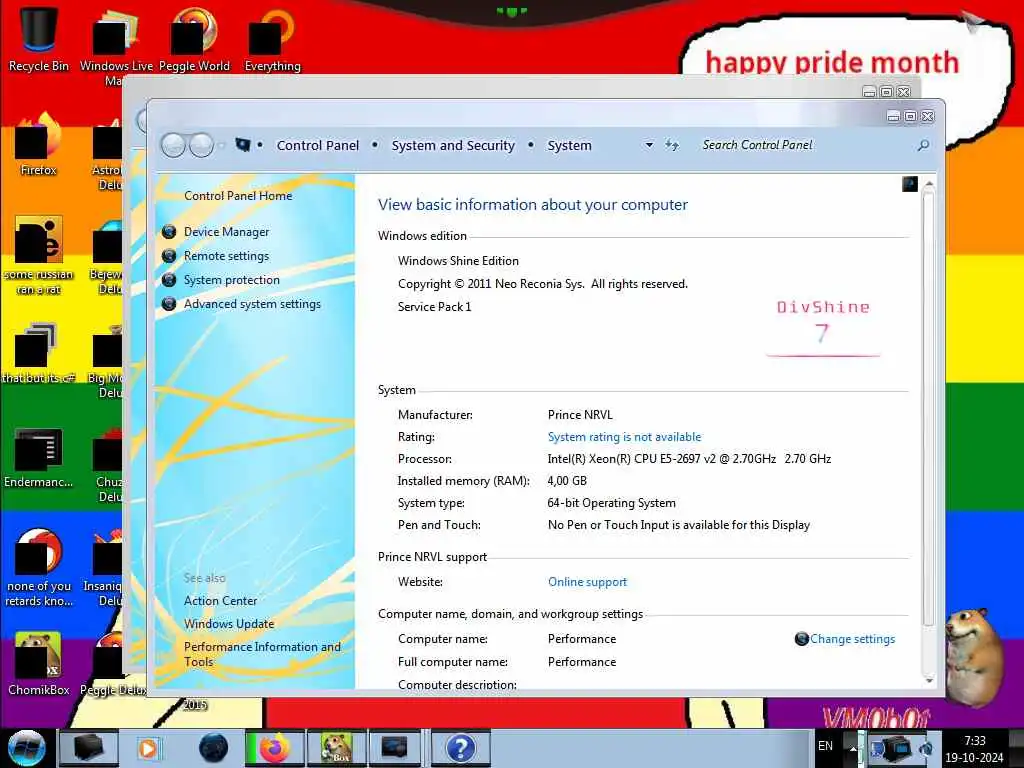Click the search magnifier icon
Screen dimensions: 1024x768
click(923, 145)
